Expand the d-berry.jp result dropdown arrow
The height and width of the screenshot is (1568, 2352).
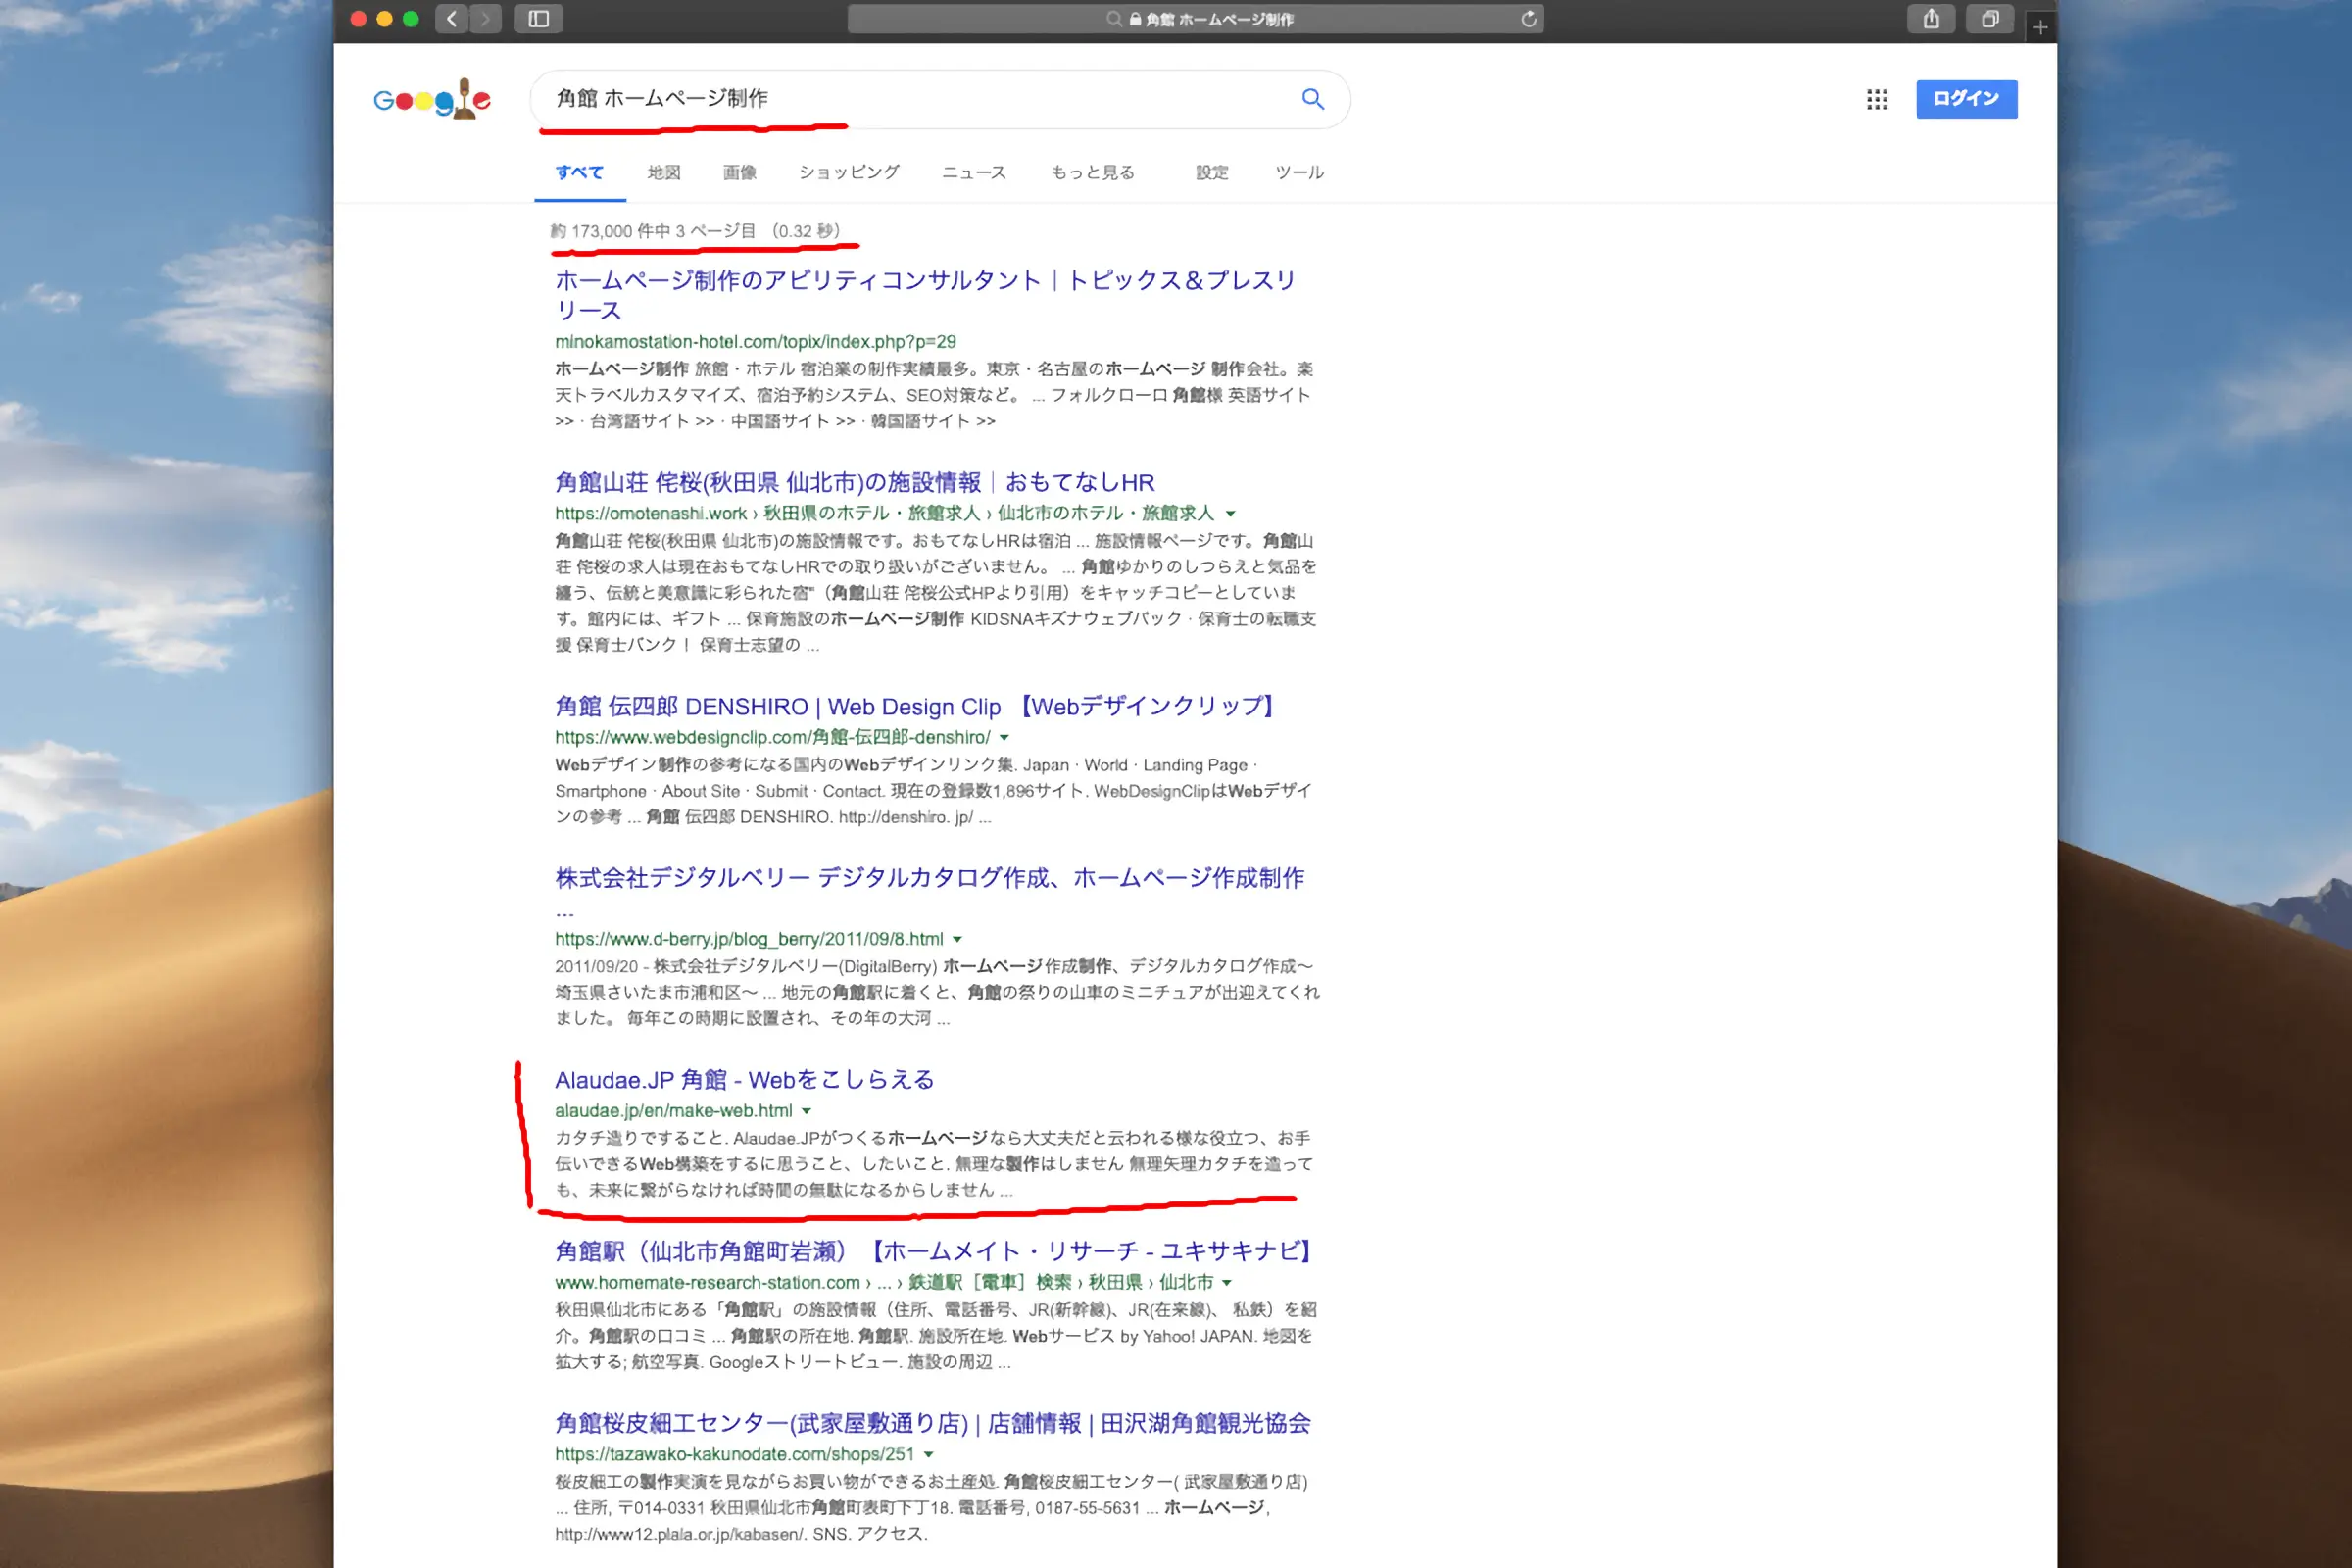[x=957, y=940]
